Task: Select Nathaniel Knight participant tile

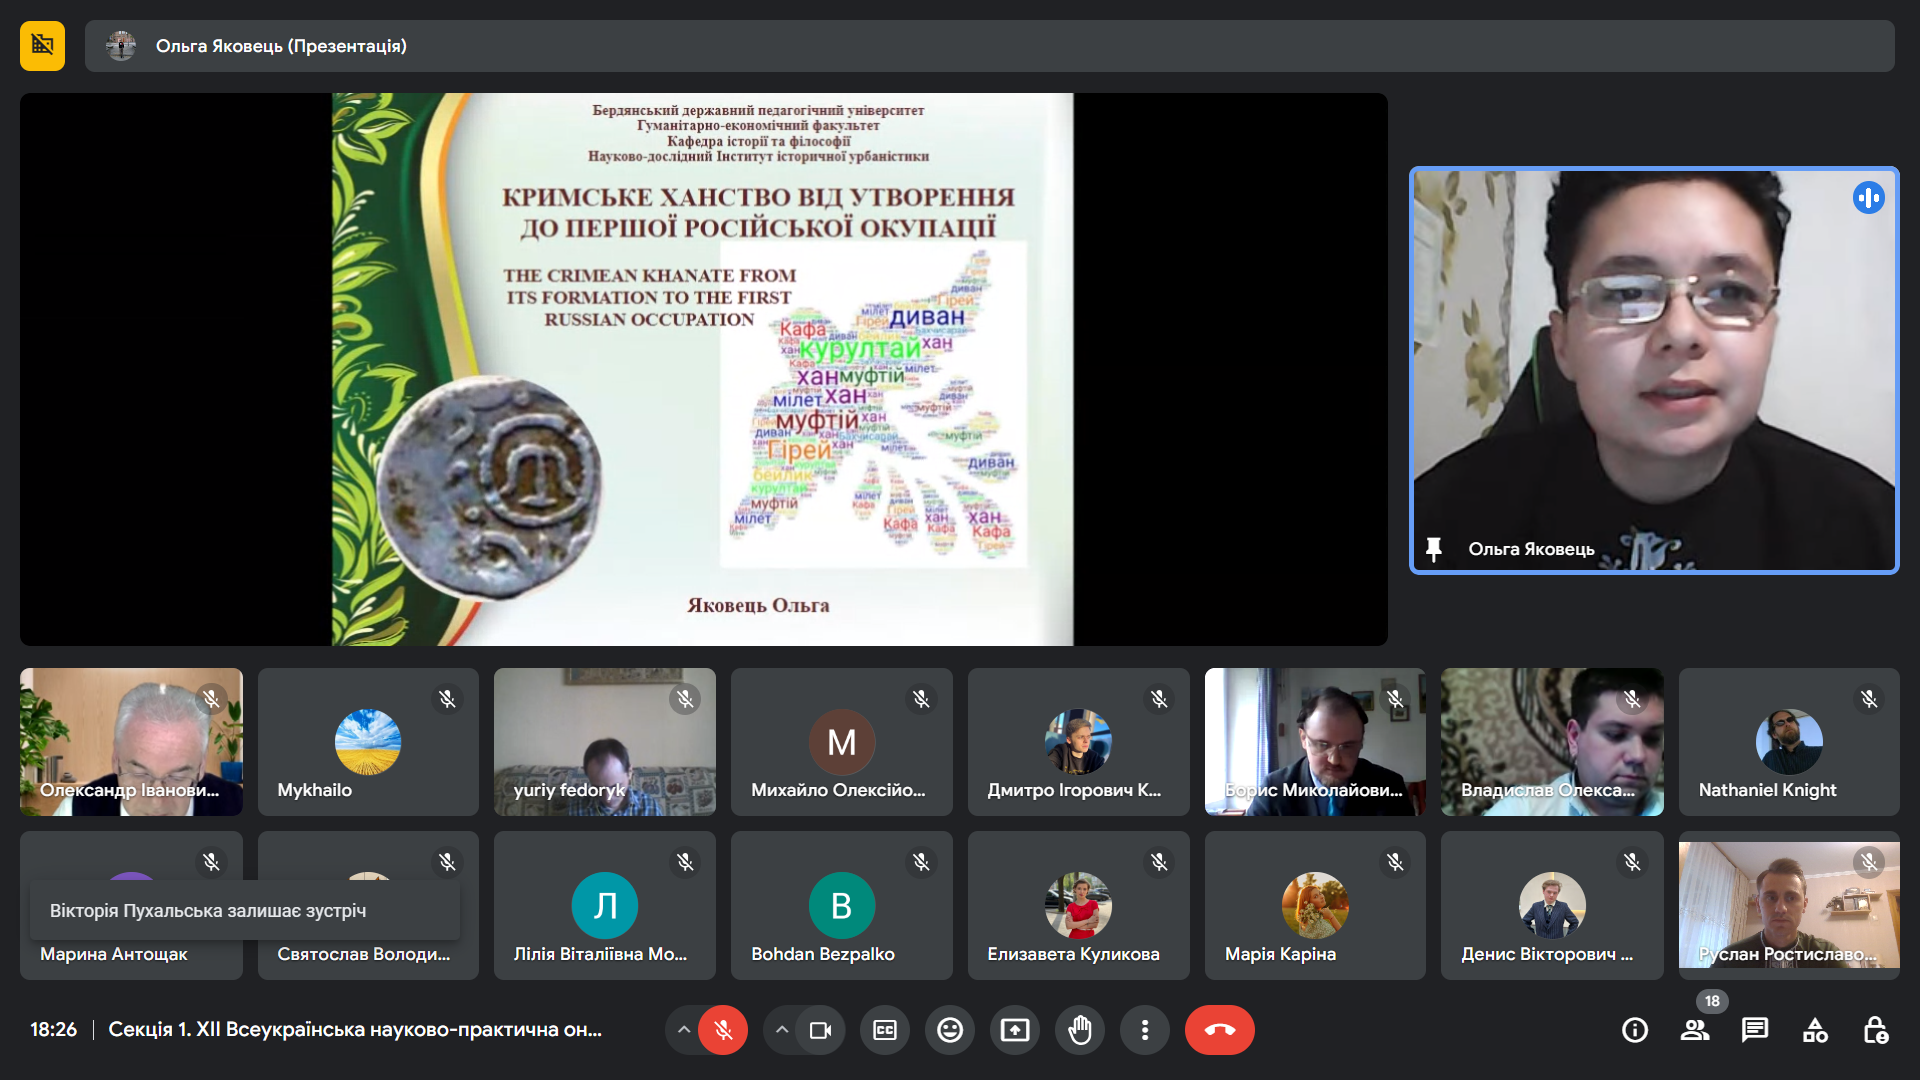Action: click(x=1788, y=742)
